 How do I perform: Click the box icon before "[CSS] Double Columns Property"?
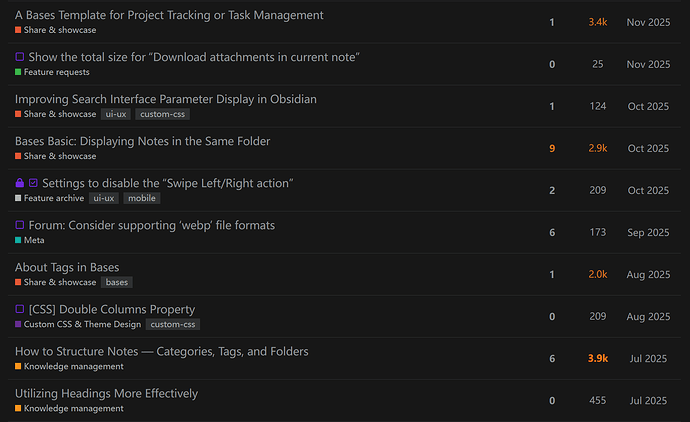(20, 310)
